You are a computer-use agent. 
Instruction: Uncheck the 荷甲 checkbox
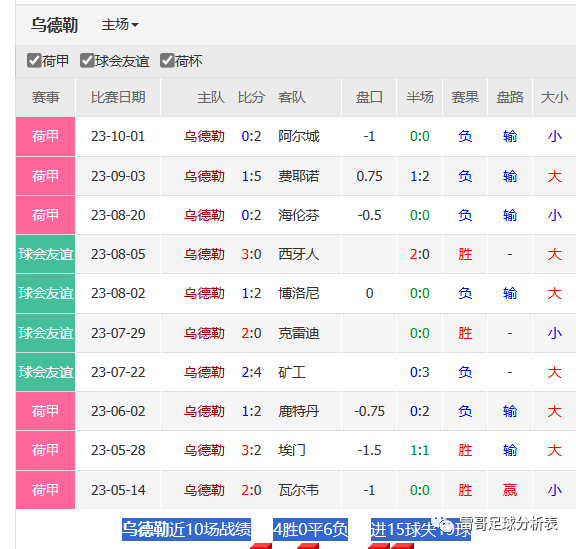(34, 61)
